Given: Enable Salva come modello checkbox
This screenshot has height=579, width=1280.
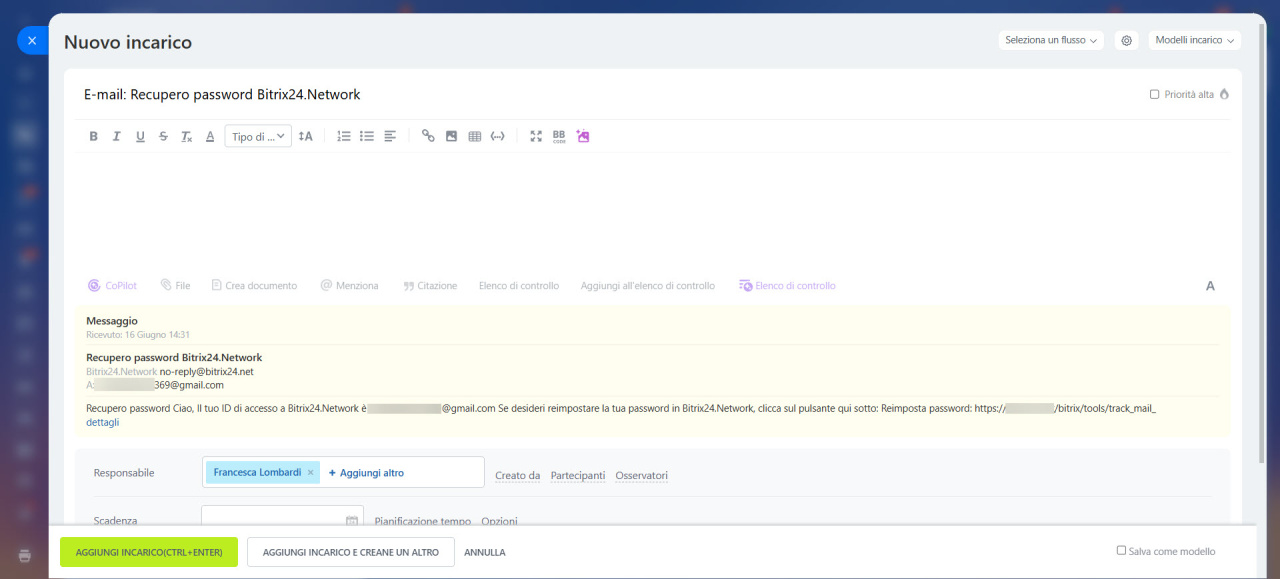Looking at the screenshot, I should coord(1121,550).
